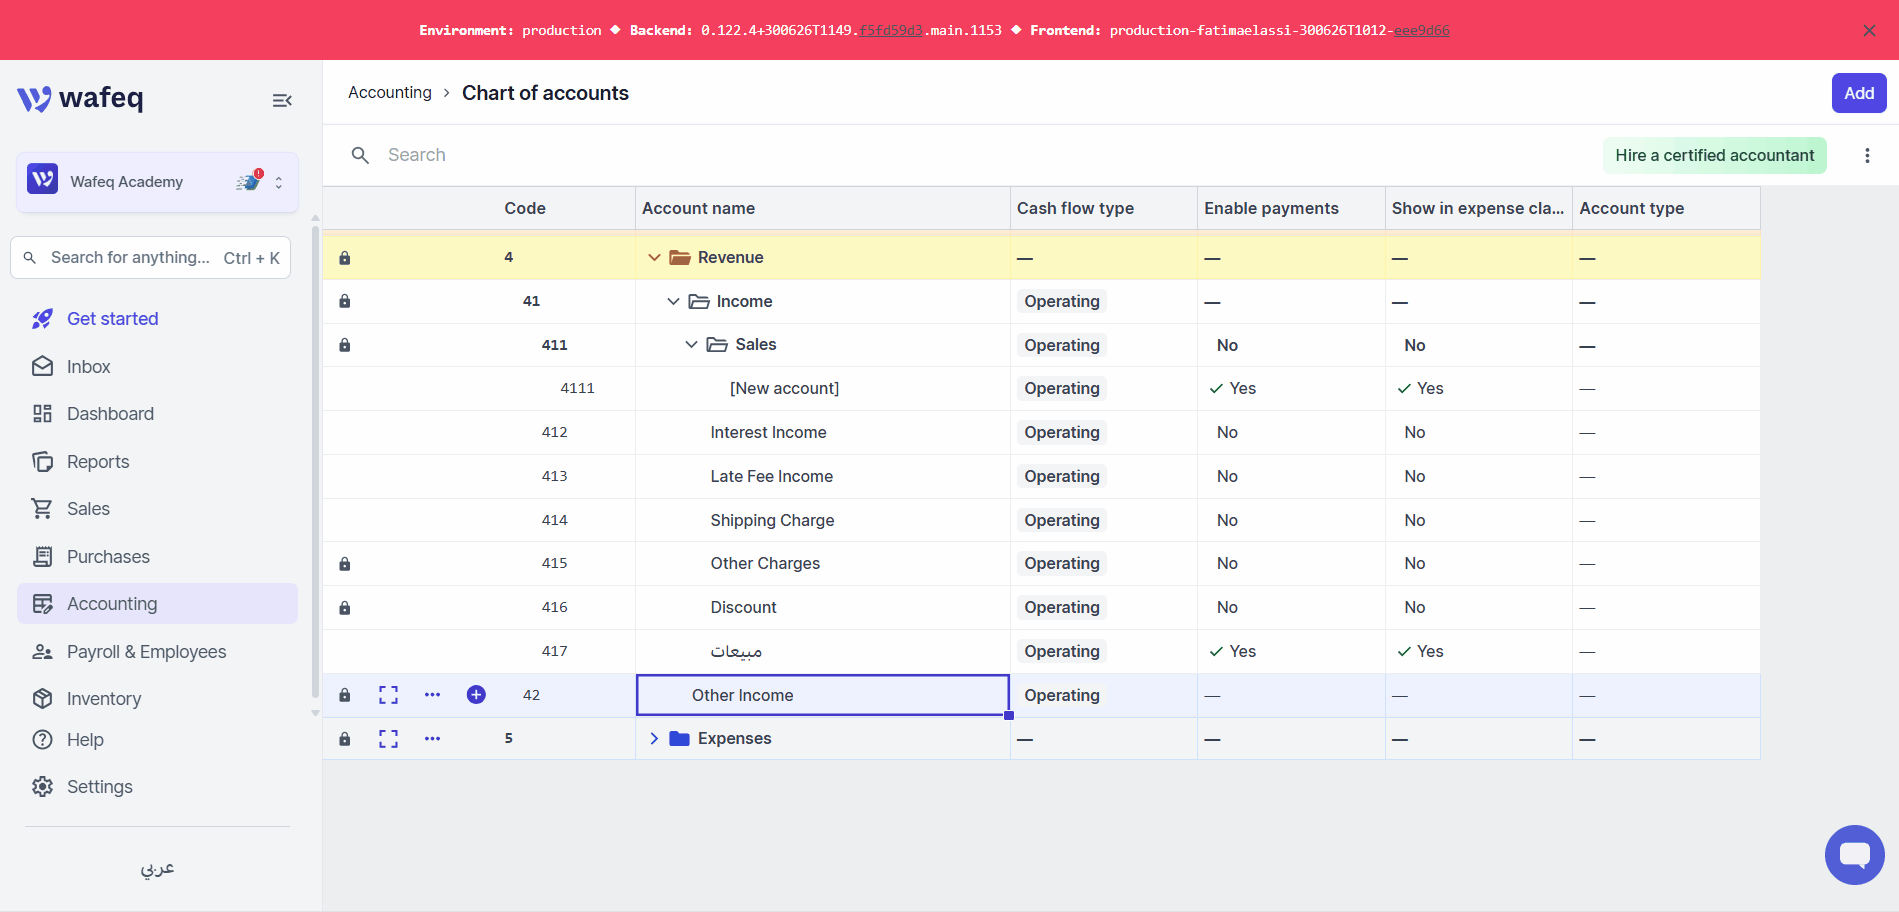Click the Add button

pyautogui.click(x=1859, y=93)
